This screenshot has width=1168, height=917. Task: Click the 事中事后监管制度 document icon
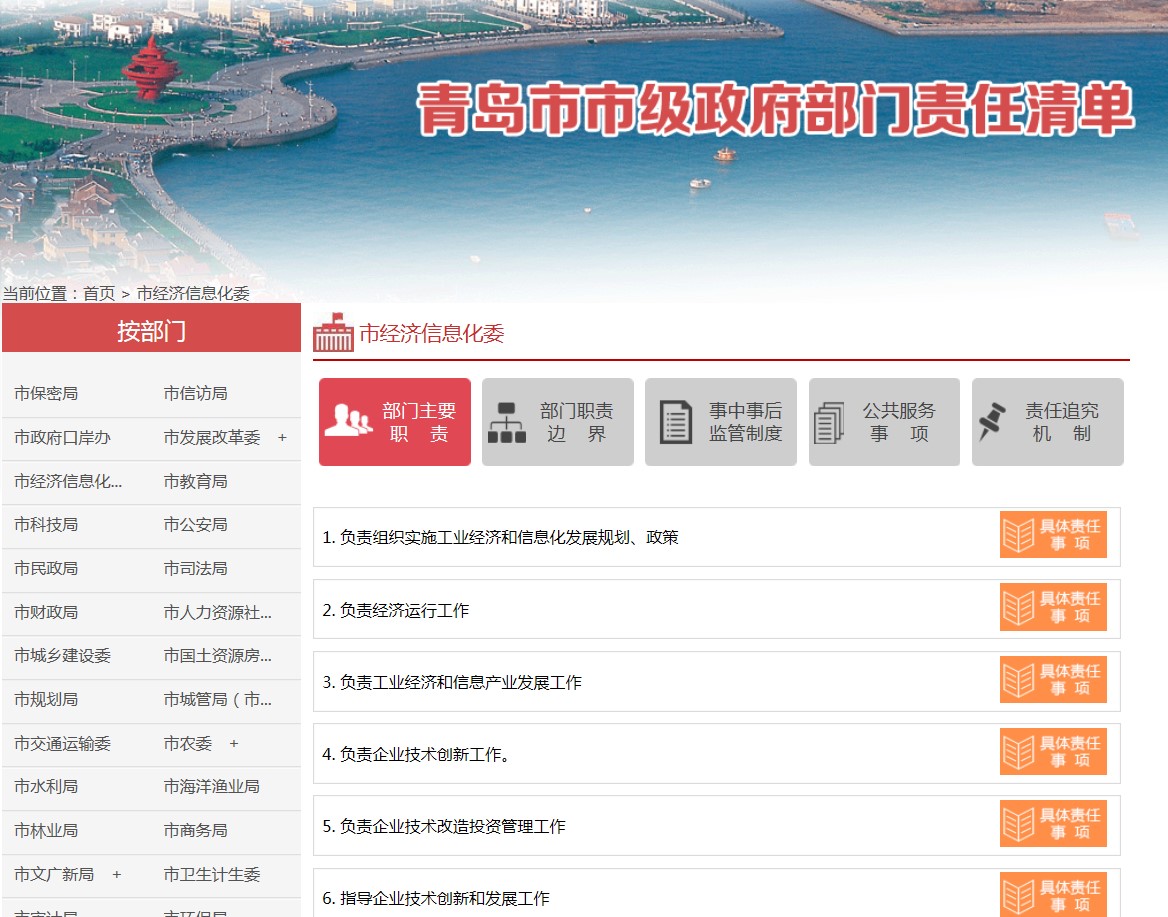[x=676, y=422]
